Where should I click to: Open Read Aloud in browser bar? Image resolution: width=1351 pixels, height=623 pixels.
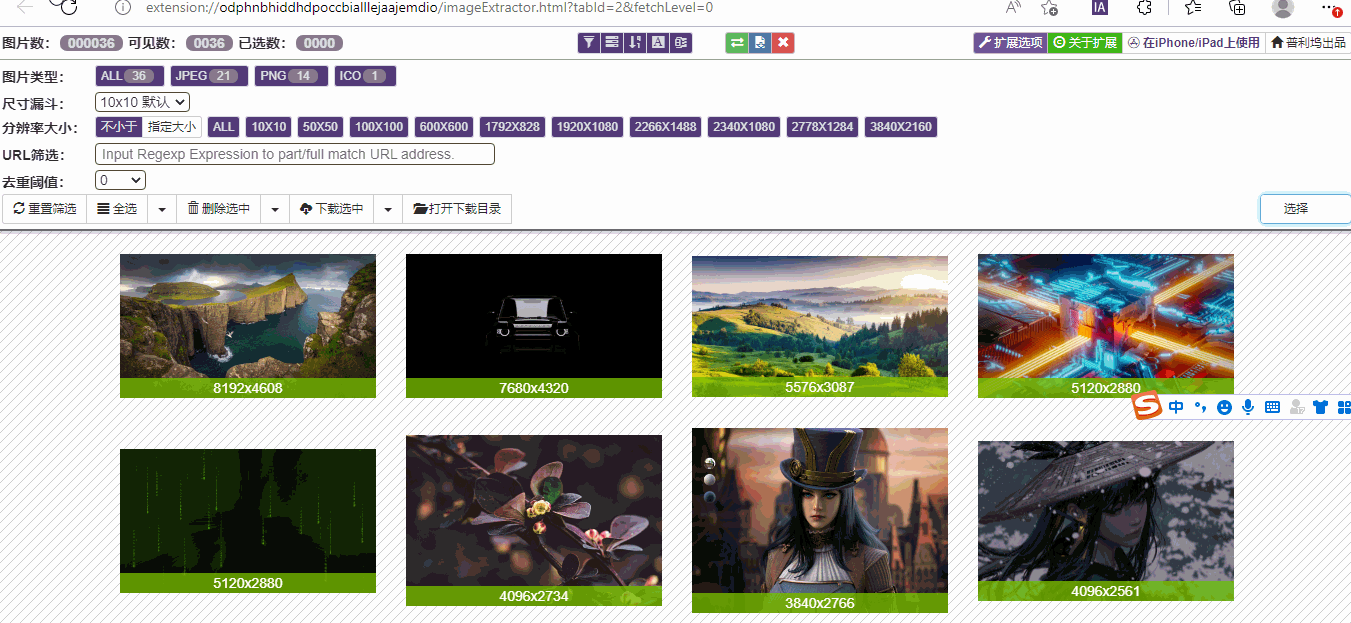click(x=1013, y=7)
